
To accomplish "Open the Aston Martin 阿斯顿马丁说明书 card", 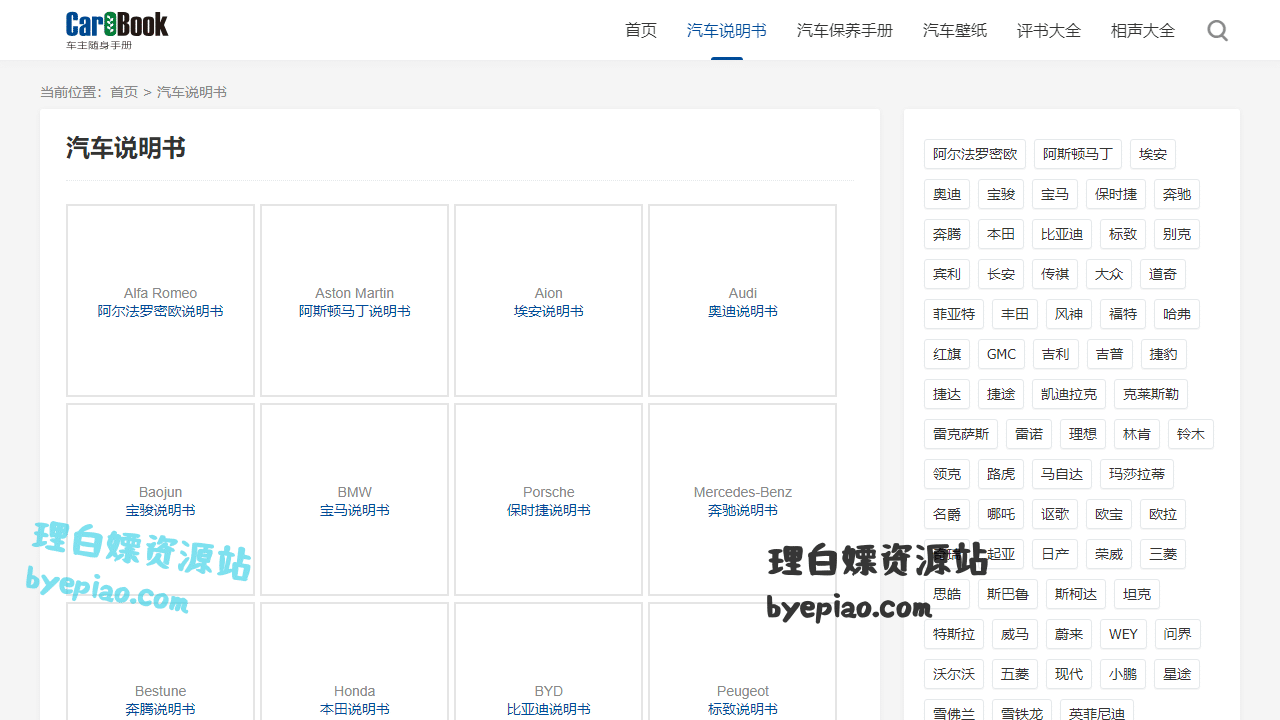I will tap(355, 301).
